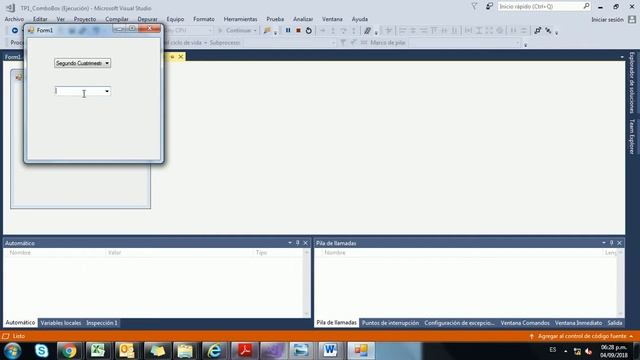
Task: Click the Navigate Backward arrow icon
Action: pyautogui.click(x=15, y=30)
